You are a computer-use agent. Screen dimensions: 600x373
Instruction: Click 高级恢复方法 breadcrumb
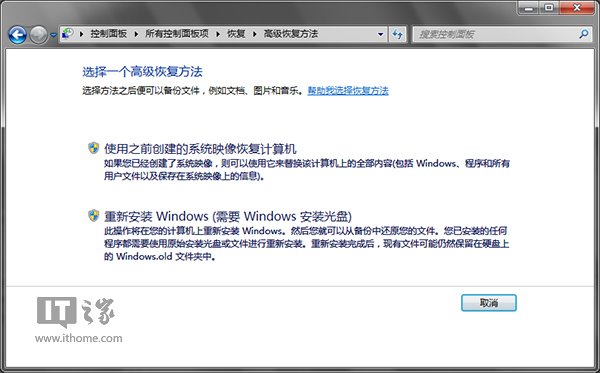[x=291, y=34]
